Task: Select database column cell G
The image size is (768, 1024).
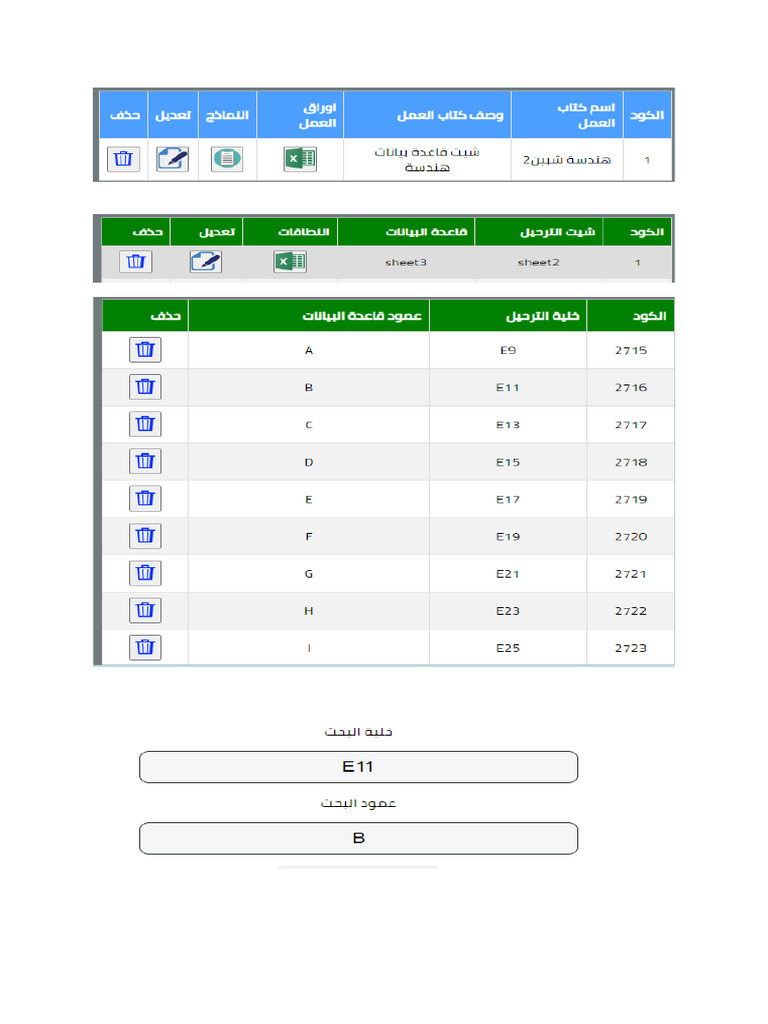Action: coord(309,574)
